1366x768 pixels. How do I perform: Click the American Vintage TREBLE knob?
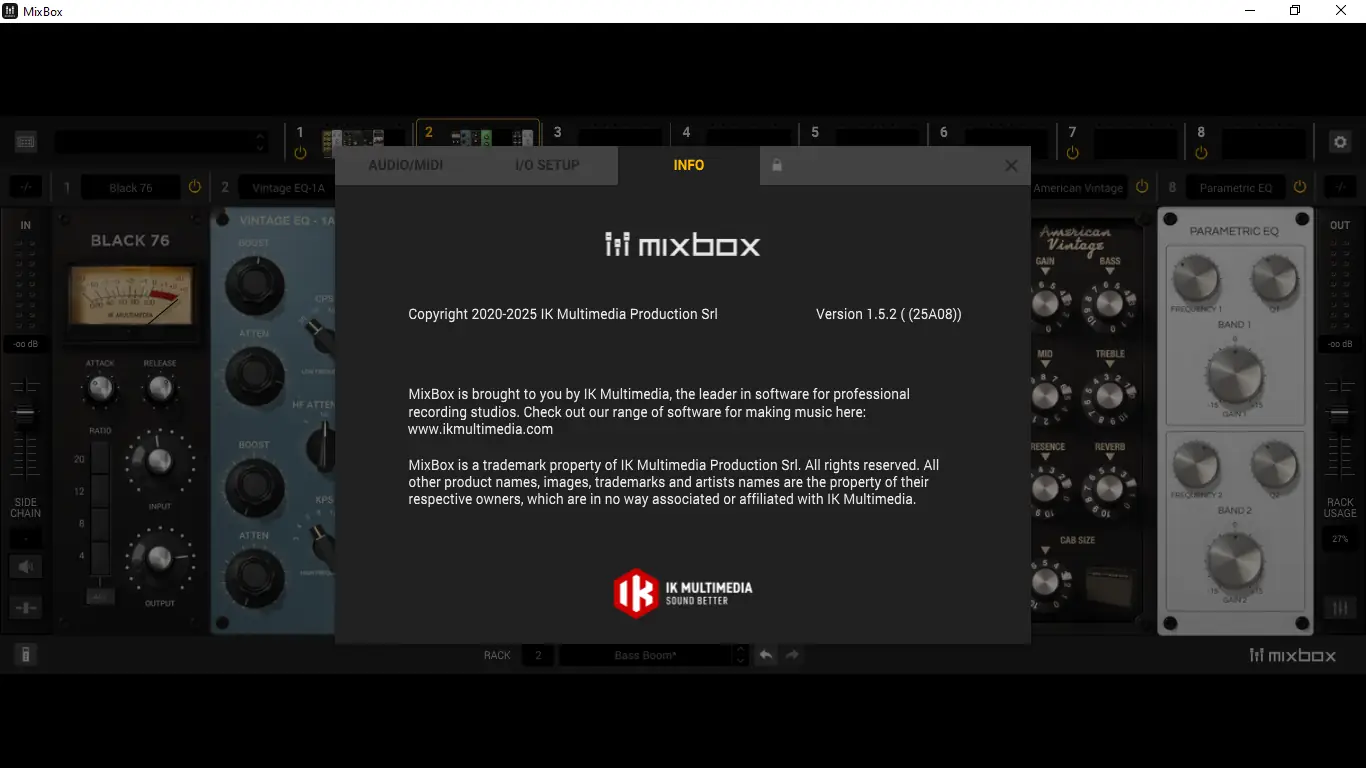(1109, 397)
